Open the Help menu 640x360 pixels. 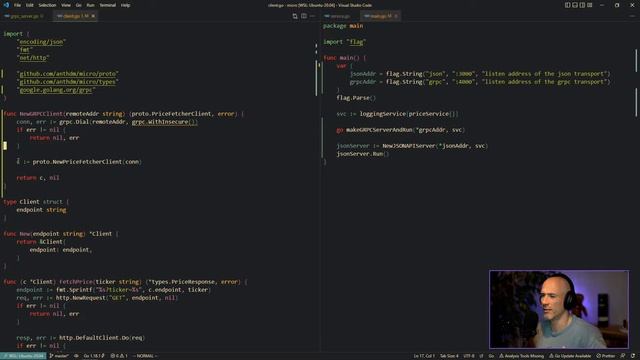[125, 5]
